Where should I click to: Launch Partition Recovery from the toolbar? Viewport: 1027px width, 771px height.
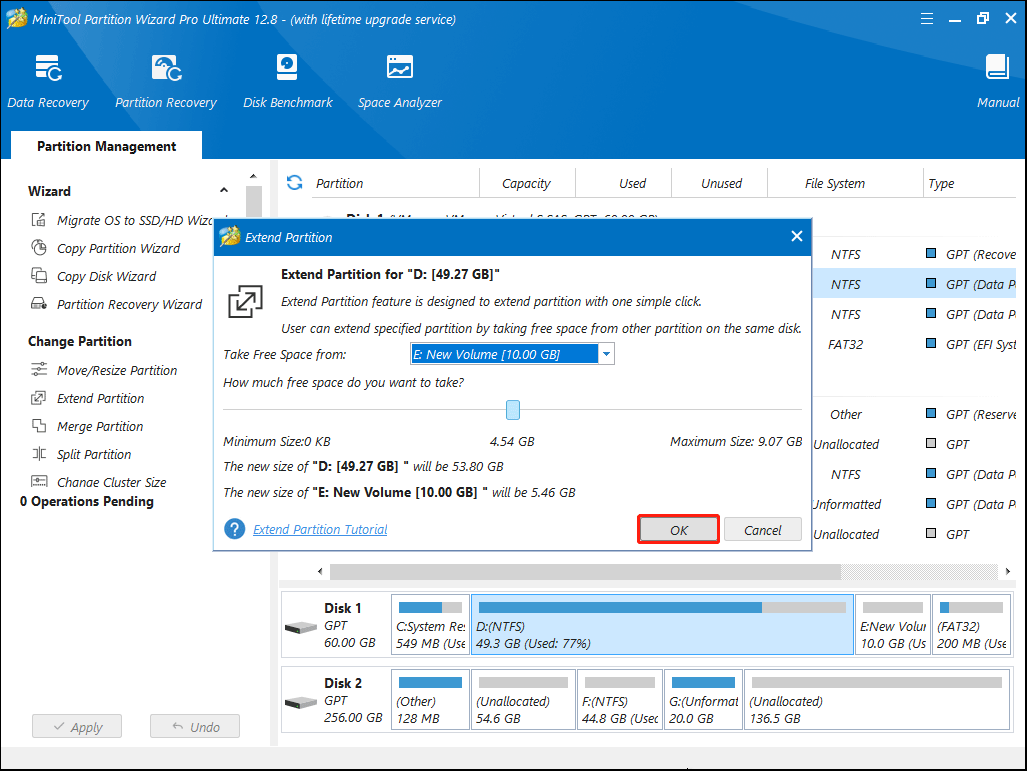166,81
